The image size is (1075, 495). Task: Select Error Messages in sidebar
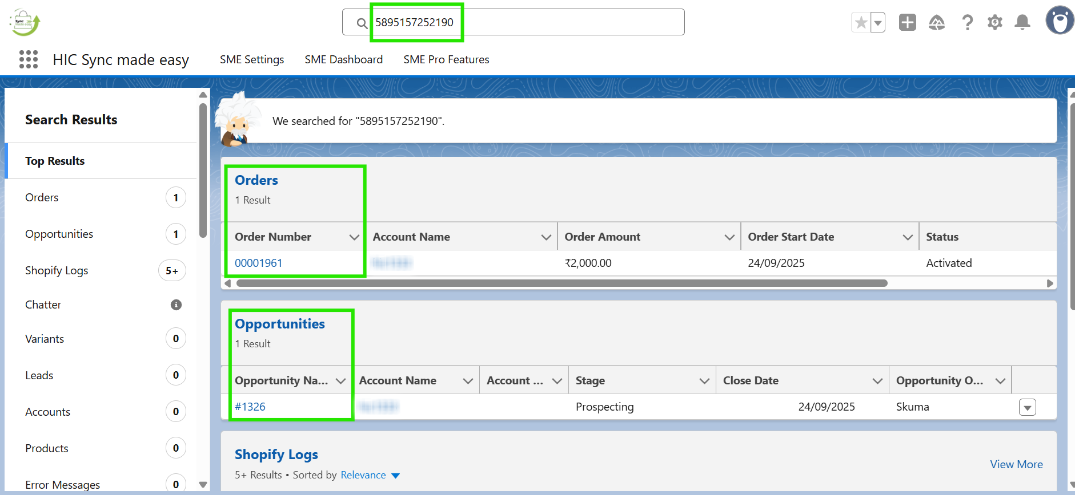(x=101, y=484)
